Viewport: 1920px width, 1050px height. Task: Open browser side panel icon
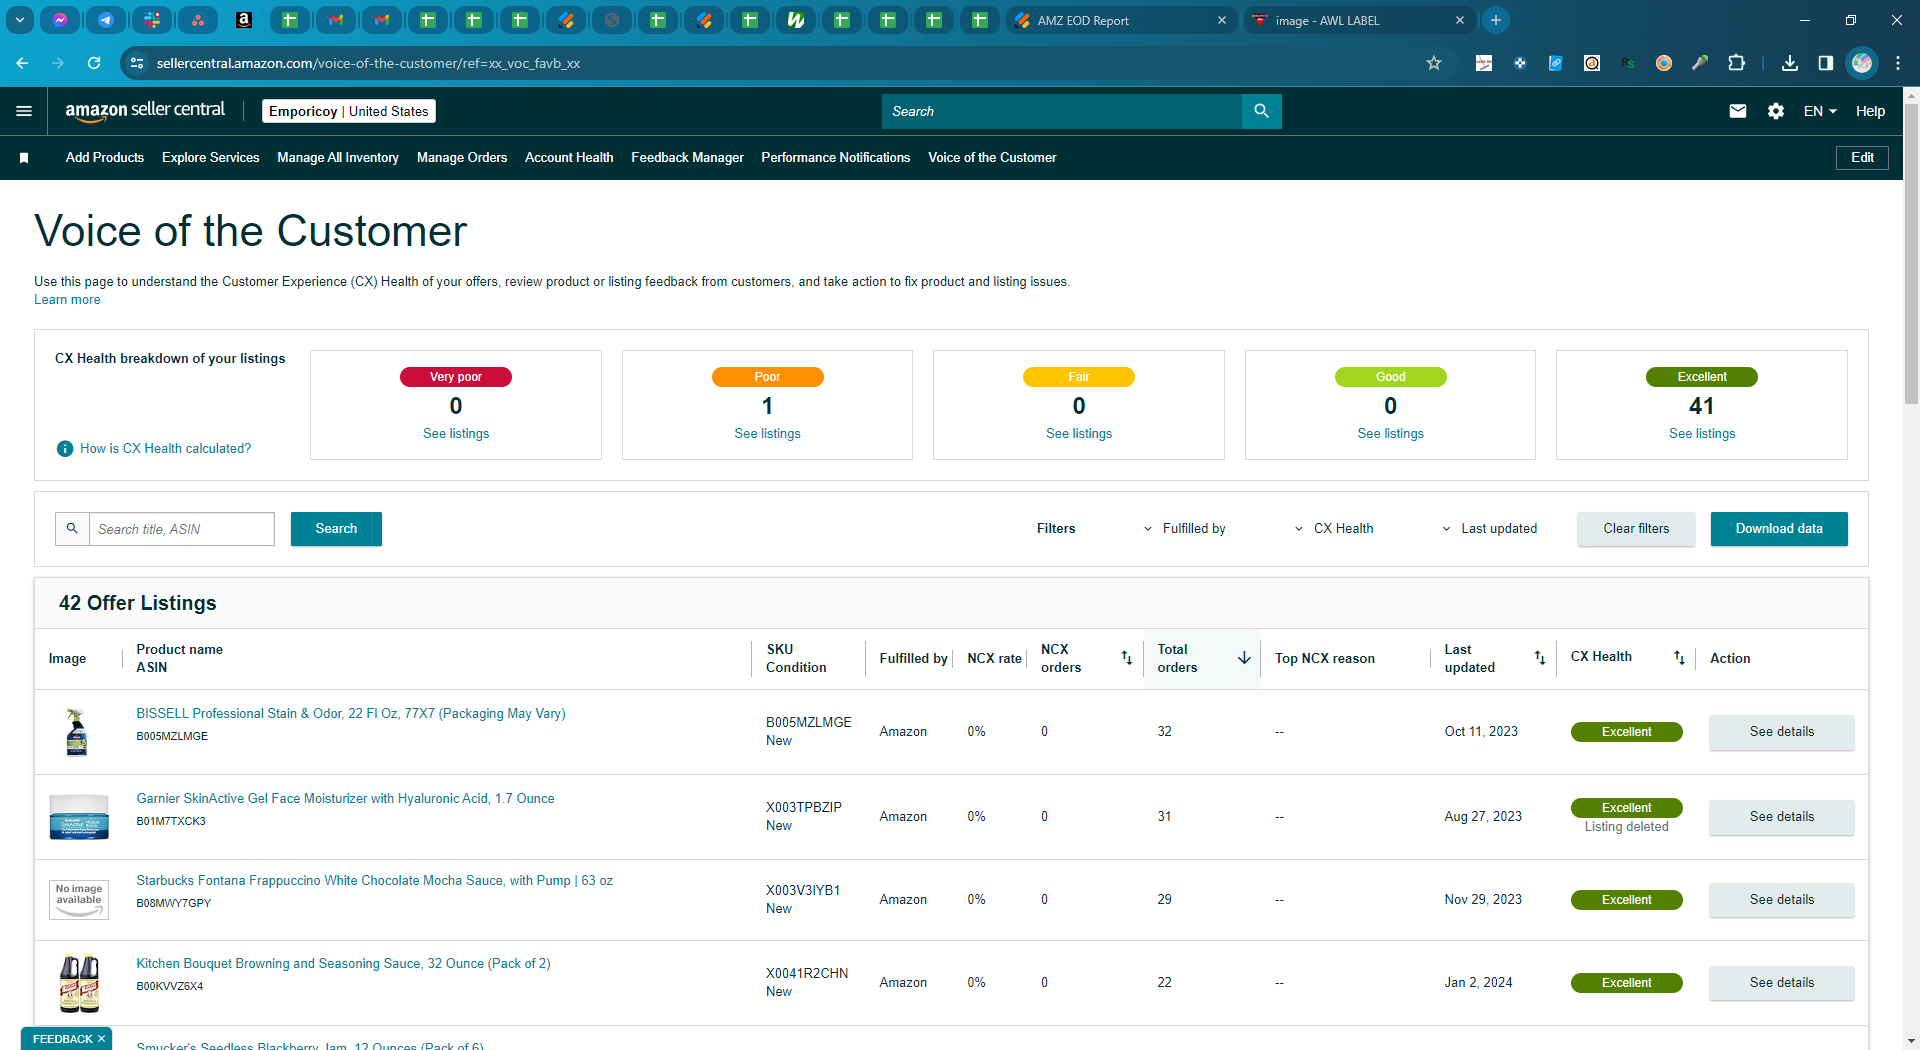(x=1826, y=63)
